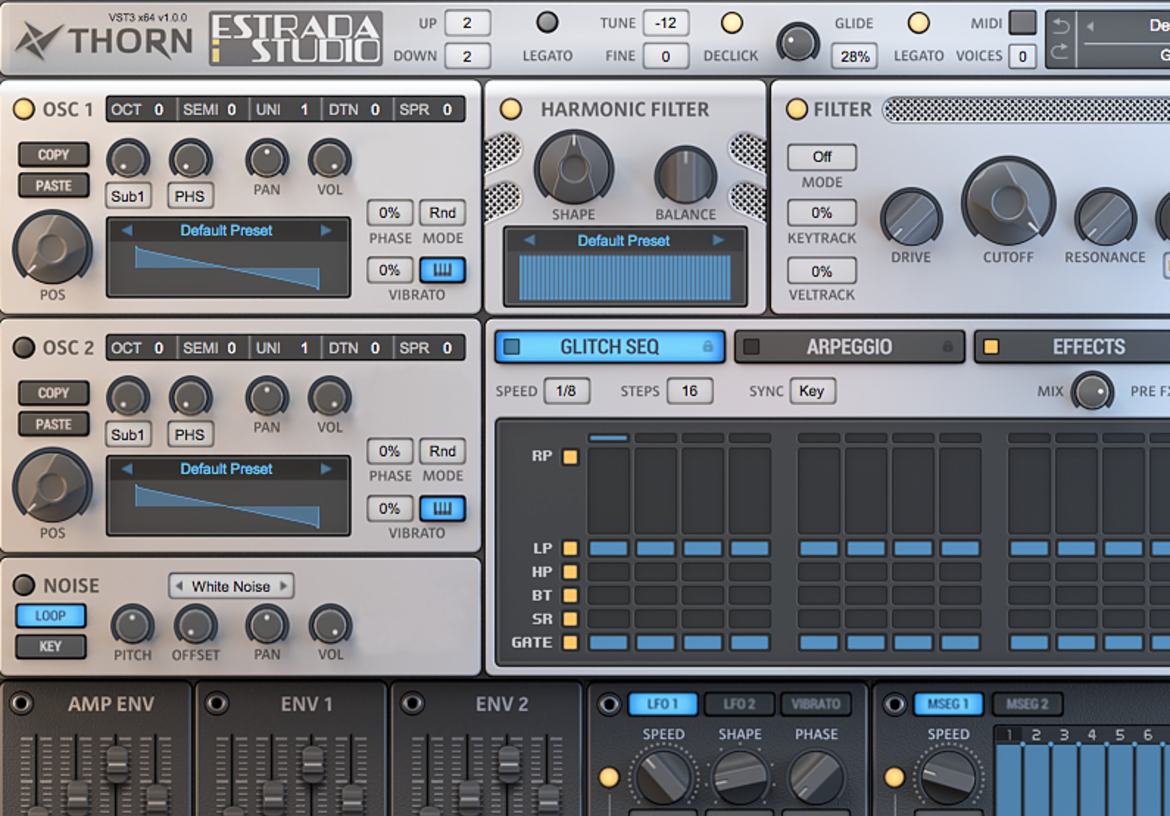Toggle the Noise LOOP button
Screen dimensions: 1170x816
(x=51, y=615)
